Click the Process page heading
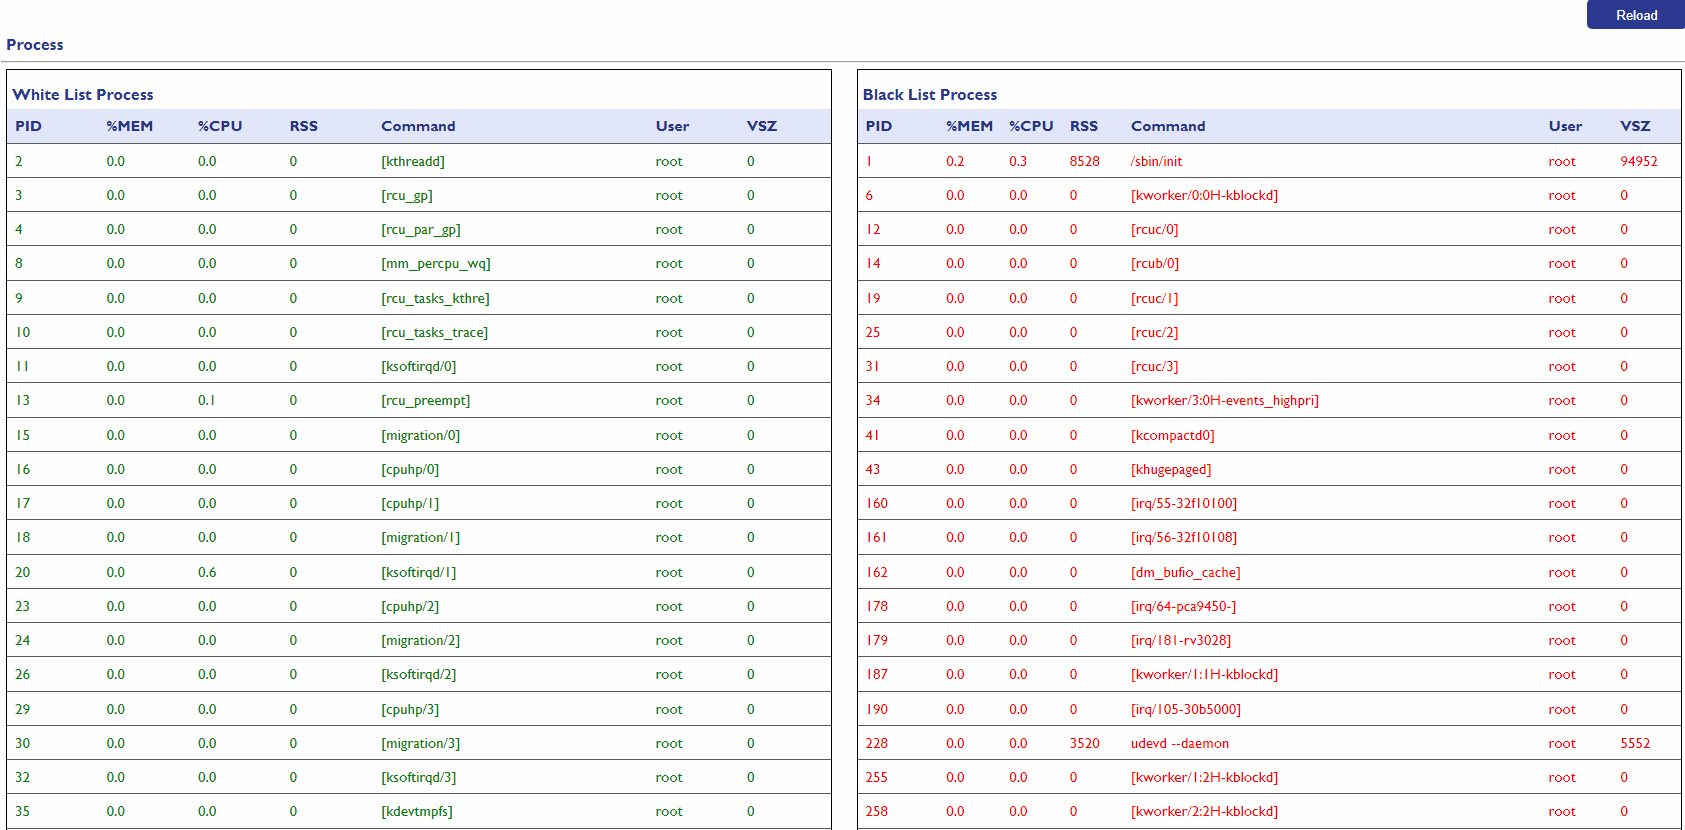The height and width of the screenshot is (830, 1685). (x=35, y=45)
